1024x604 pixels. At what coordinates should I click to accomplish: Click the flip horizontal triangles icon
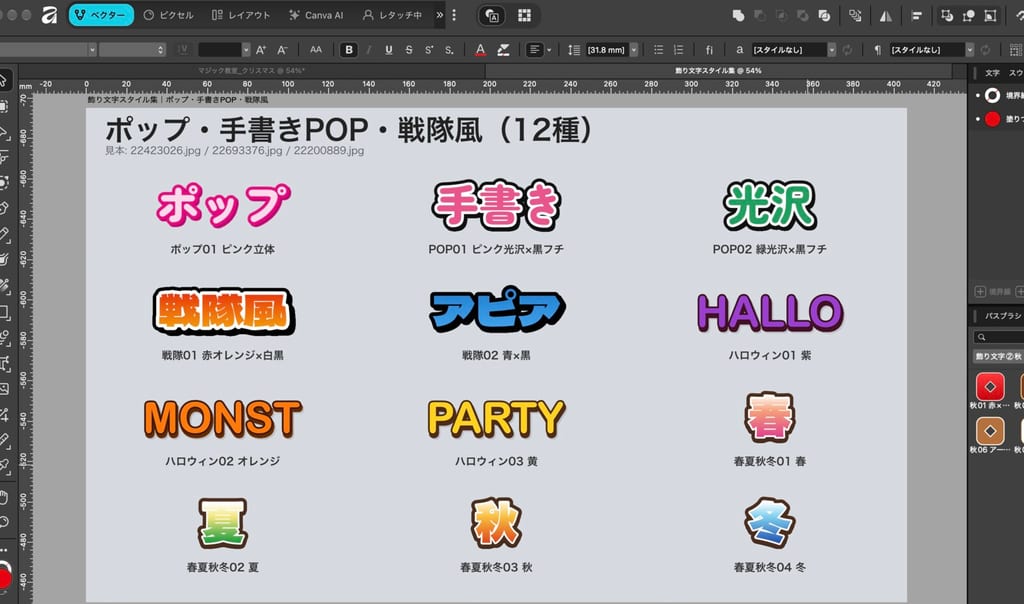pos(886,16)
